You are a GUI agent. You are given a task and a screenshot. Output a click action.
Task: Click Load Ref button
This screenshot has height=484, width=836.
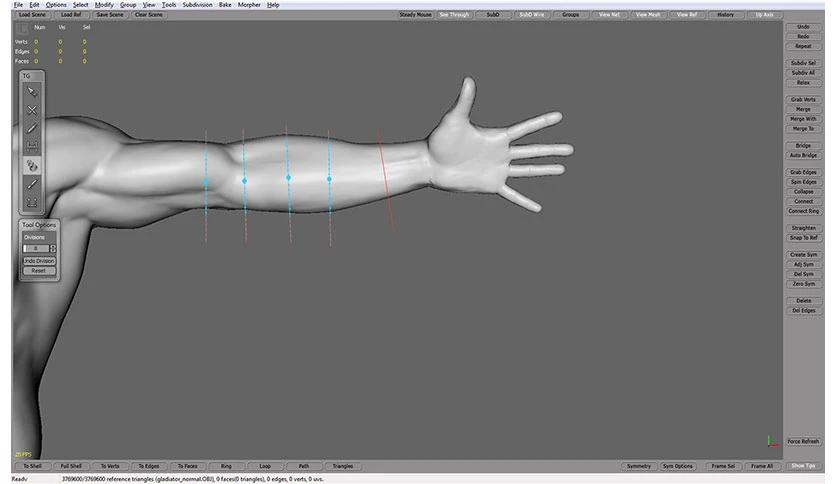pyautogui.click(x=71, y=15)
